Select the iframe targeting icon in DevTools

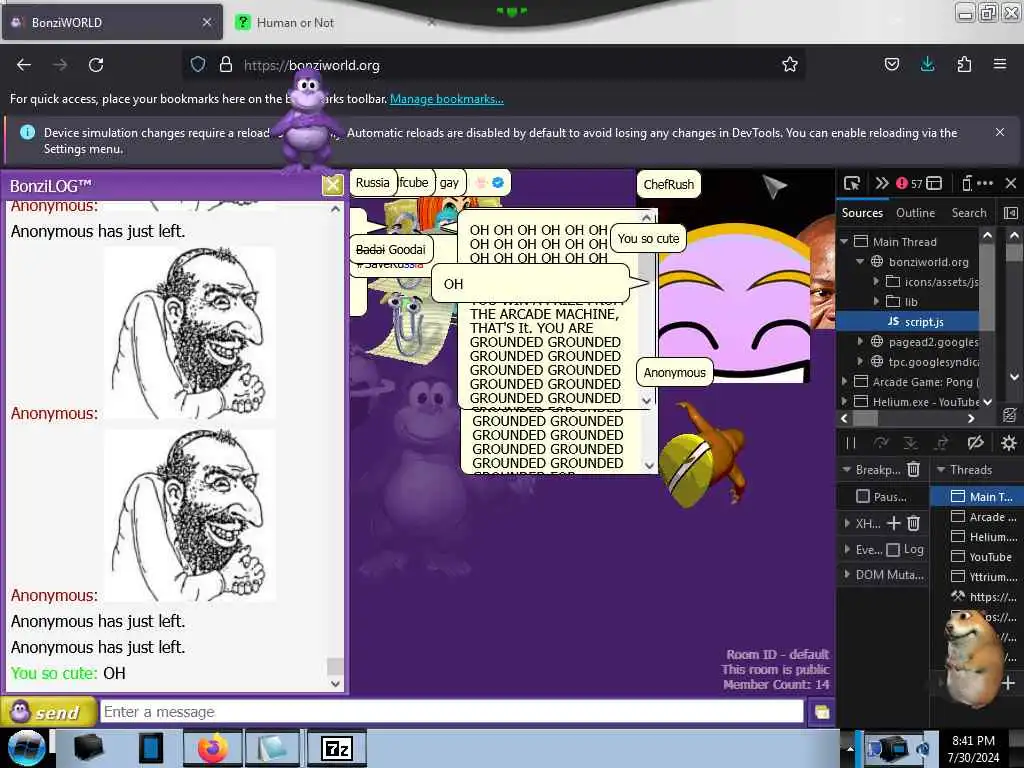click(934, 184)
